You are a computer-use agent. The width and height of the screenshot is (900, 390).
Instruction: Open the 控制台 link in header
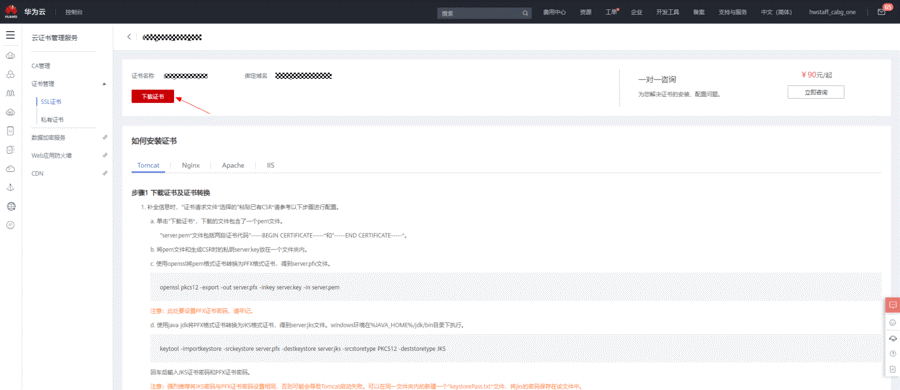tap(73, 12)
